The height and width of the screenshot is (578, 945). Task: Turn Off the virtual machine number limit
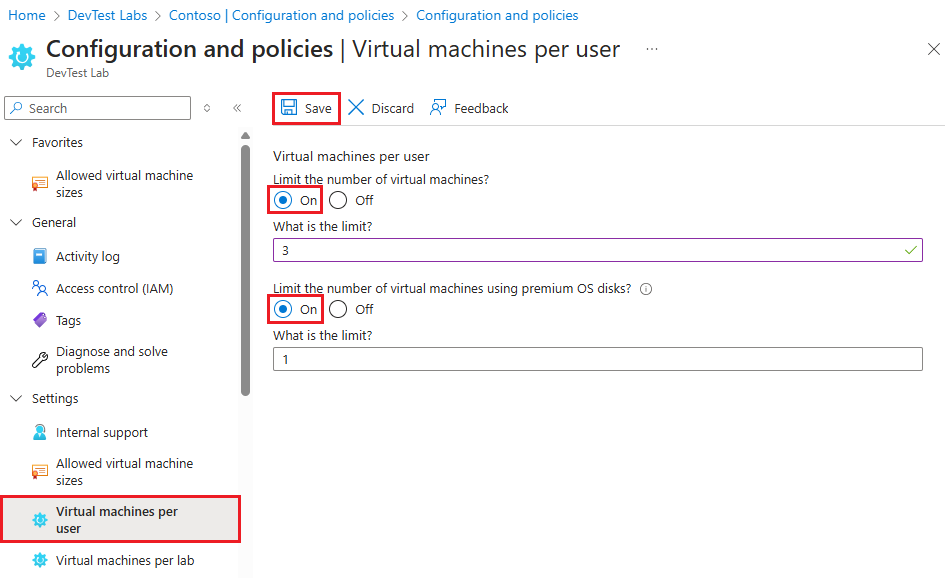tap(339, 200)
